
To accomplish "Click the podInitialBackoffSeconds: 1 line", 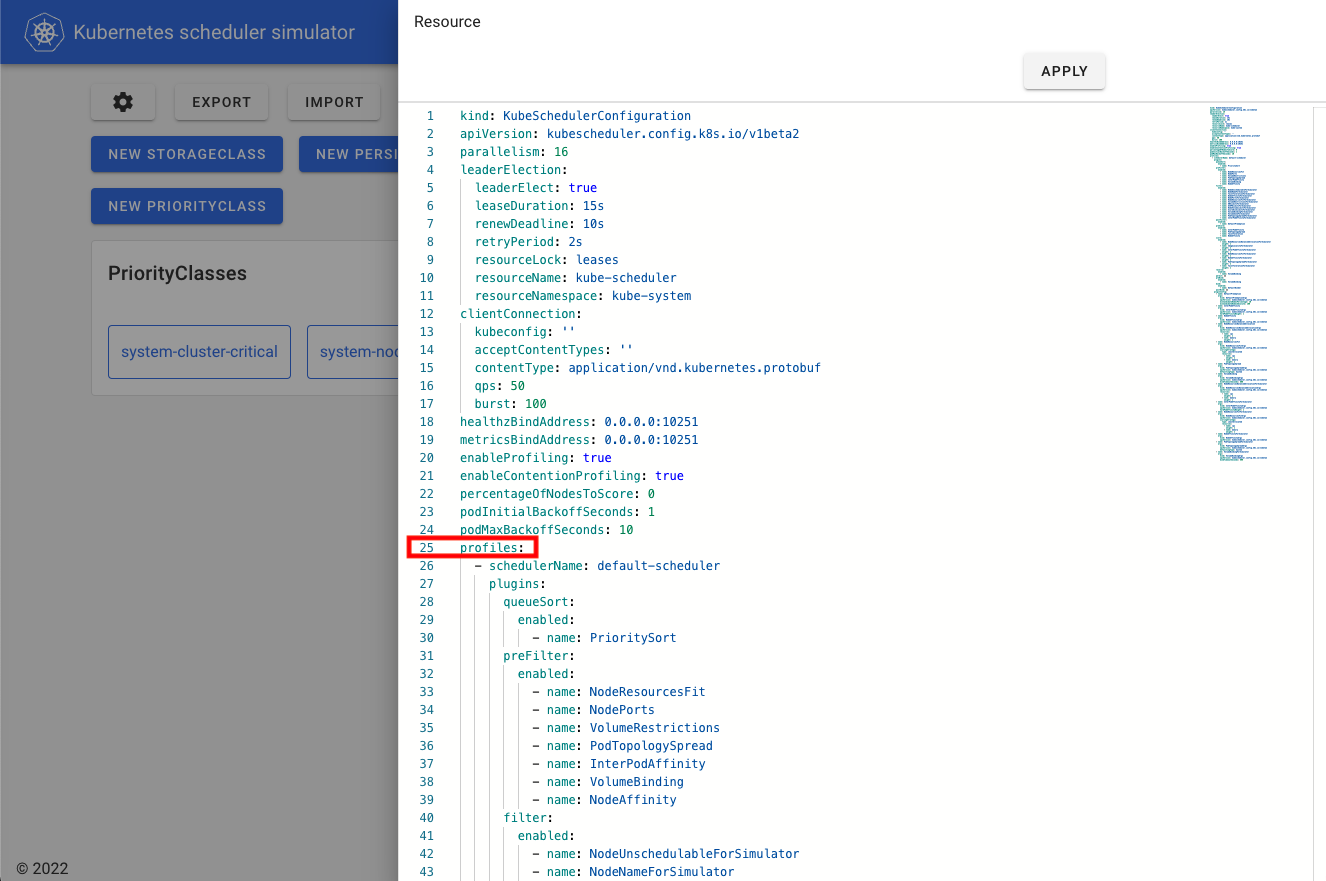I will (x=557, y=512).
